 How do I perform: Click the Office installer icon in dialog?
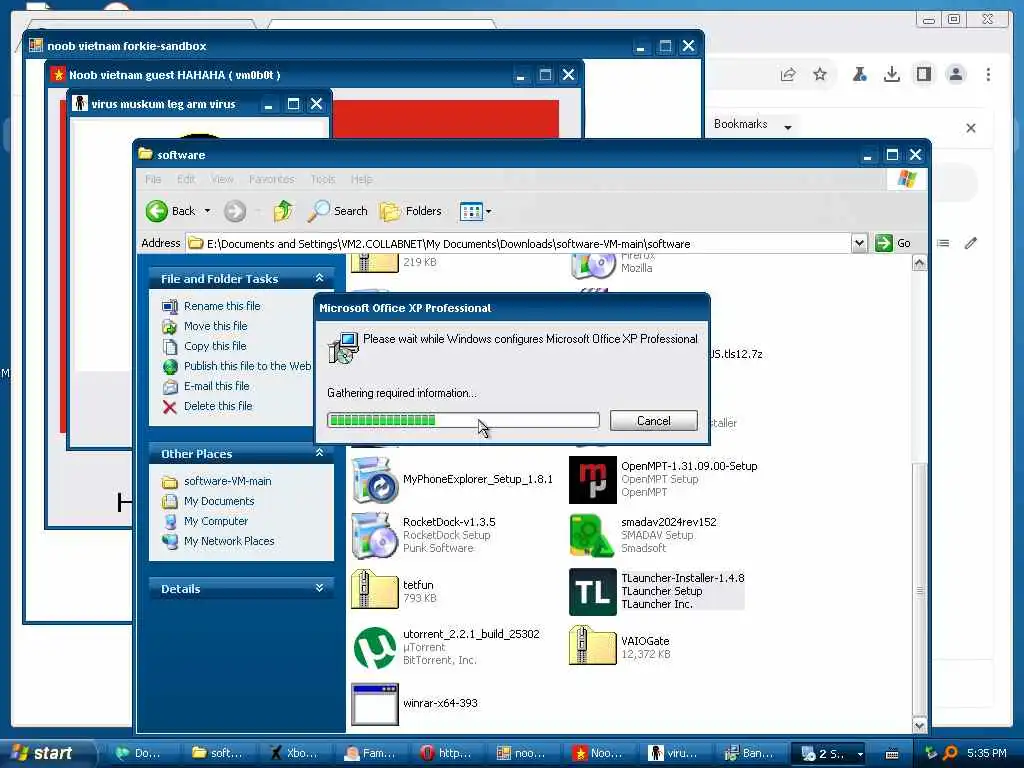pyautogui.click(x=343, y=347)
